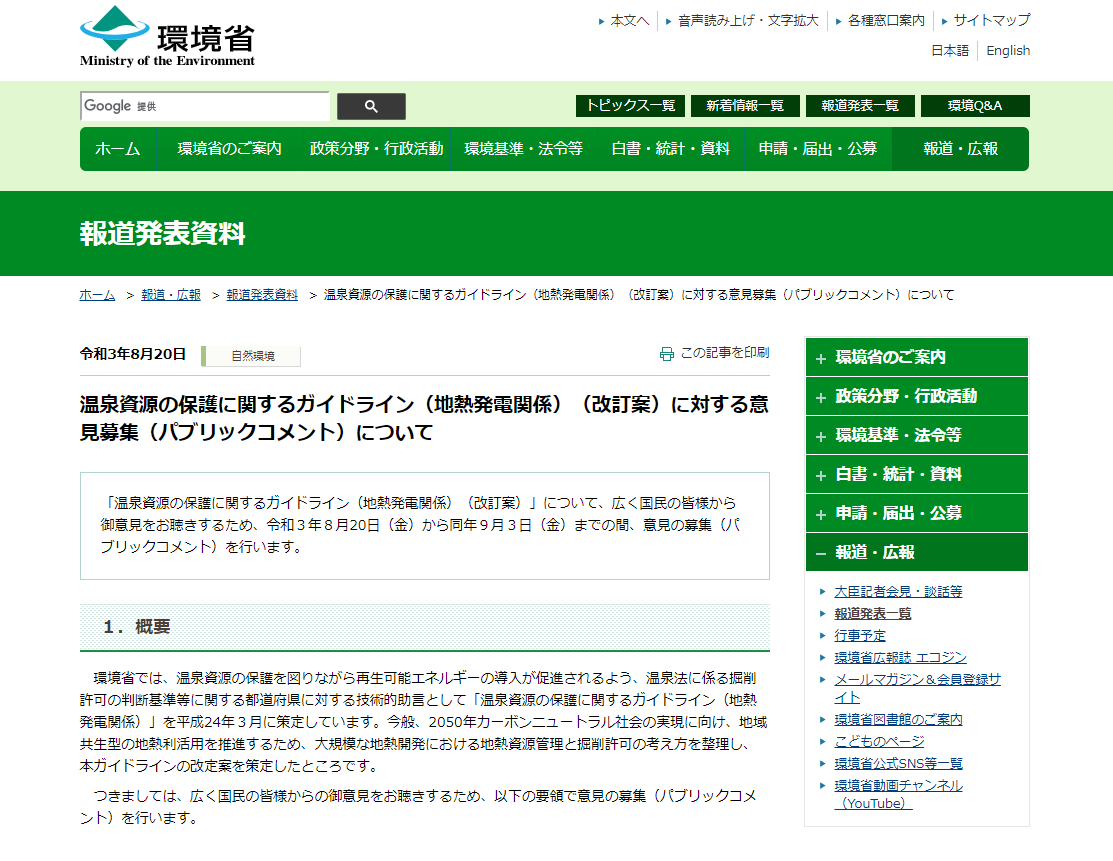
Task: Expand the 政策分野・行政活動 sidebar section
Action: pos(916,396)
